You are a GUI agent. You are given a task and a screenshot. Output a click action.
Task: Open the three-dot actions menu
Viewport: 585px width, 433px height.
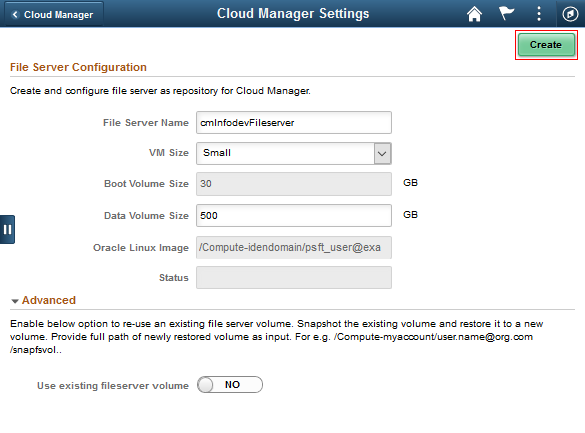(539, 14)
